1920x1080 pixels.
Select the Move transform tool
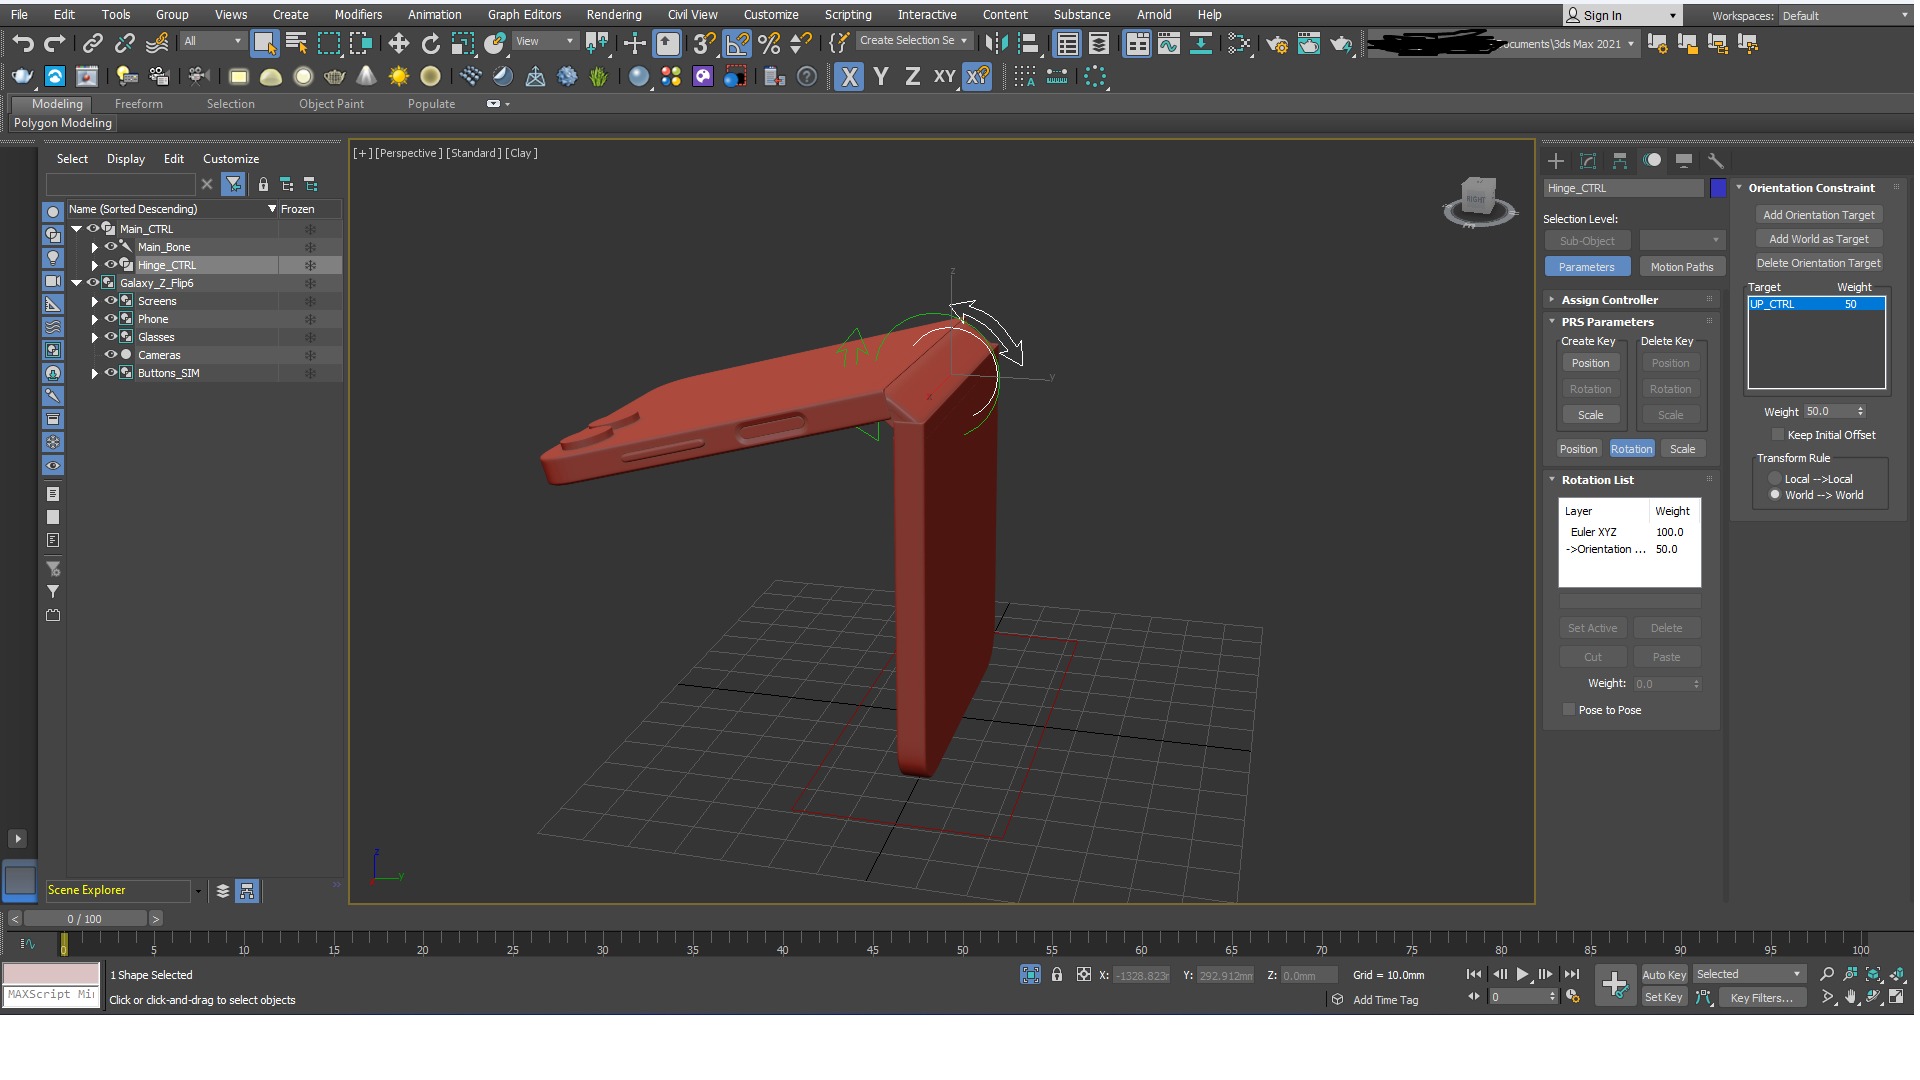398,43
